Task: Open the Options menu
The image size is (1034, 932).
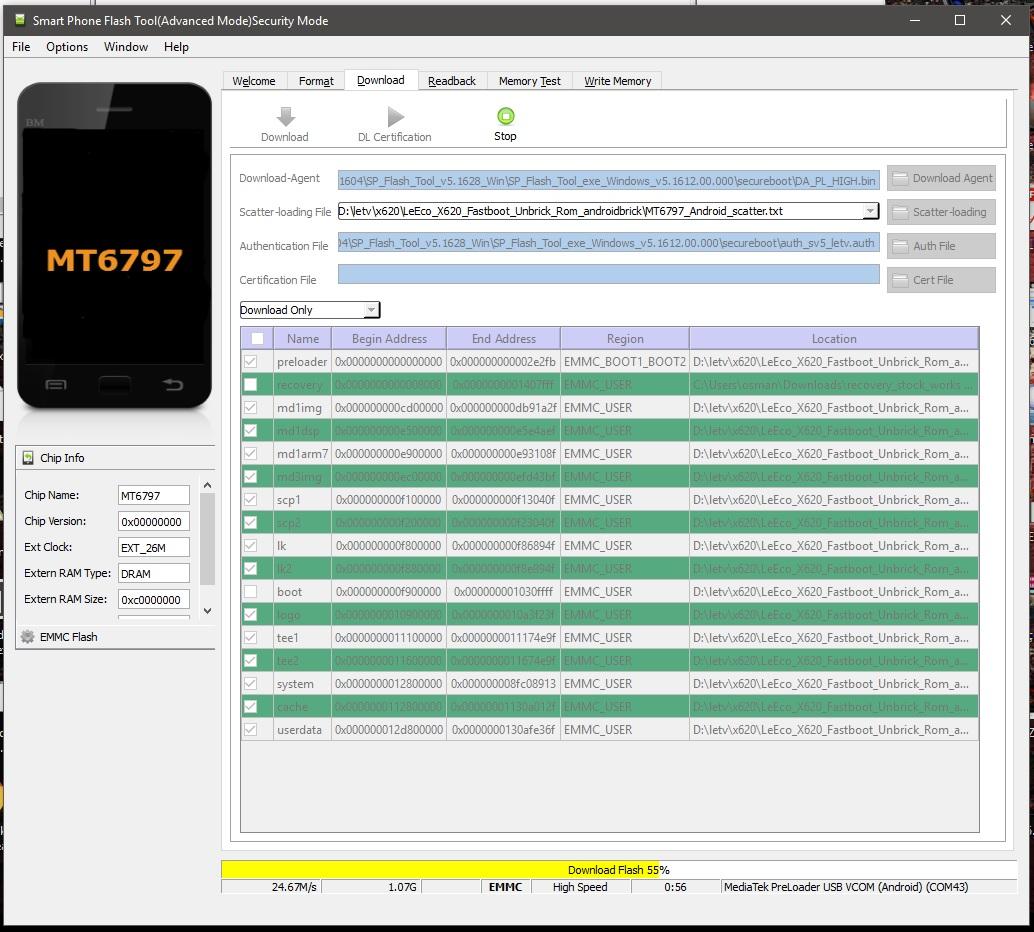Action: (x=67, y=47)
